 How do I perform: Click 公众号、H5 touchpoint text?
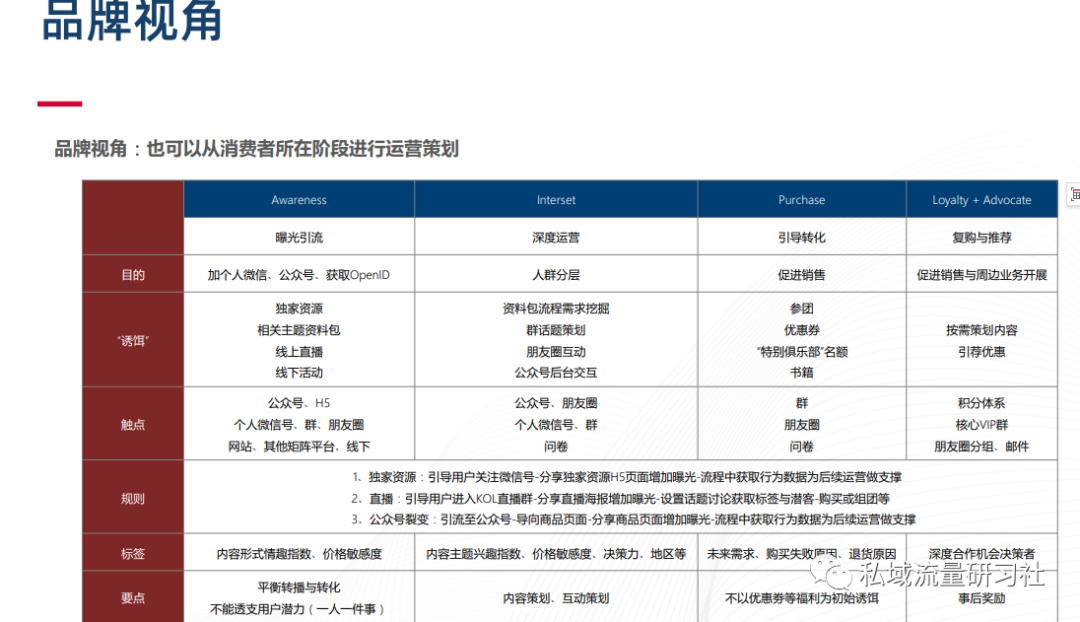[x=299, y=403]
